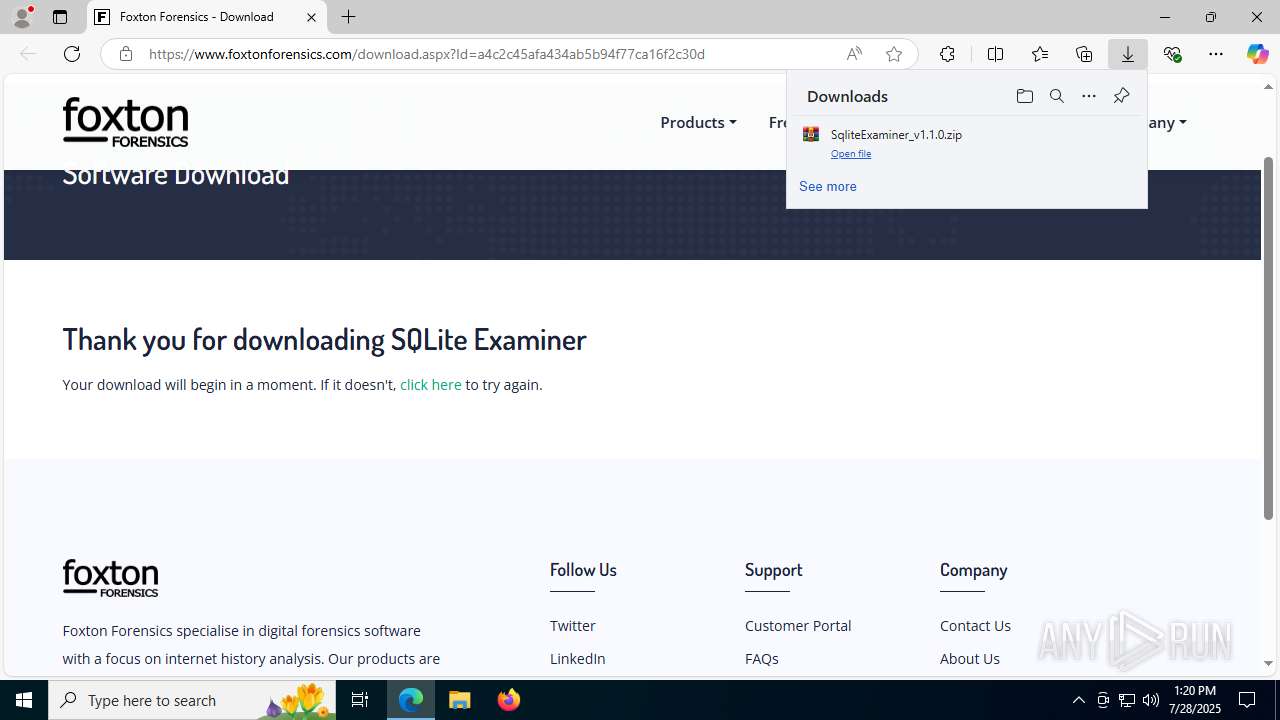Screen dimensions: 1280x720
Task: Click the Foxton Forensics header logo
Action: coord(125,122)
